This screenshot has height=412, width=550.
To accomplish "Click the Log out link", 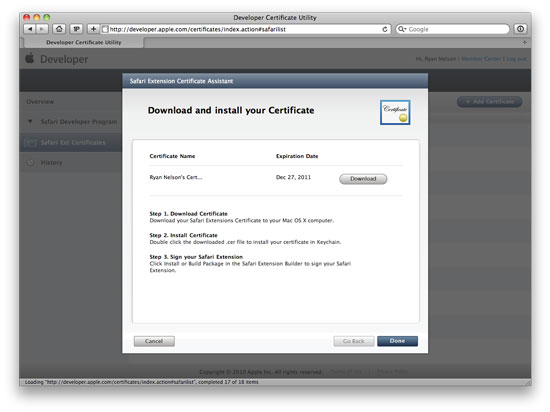I will [516, 59].
